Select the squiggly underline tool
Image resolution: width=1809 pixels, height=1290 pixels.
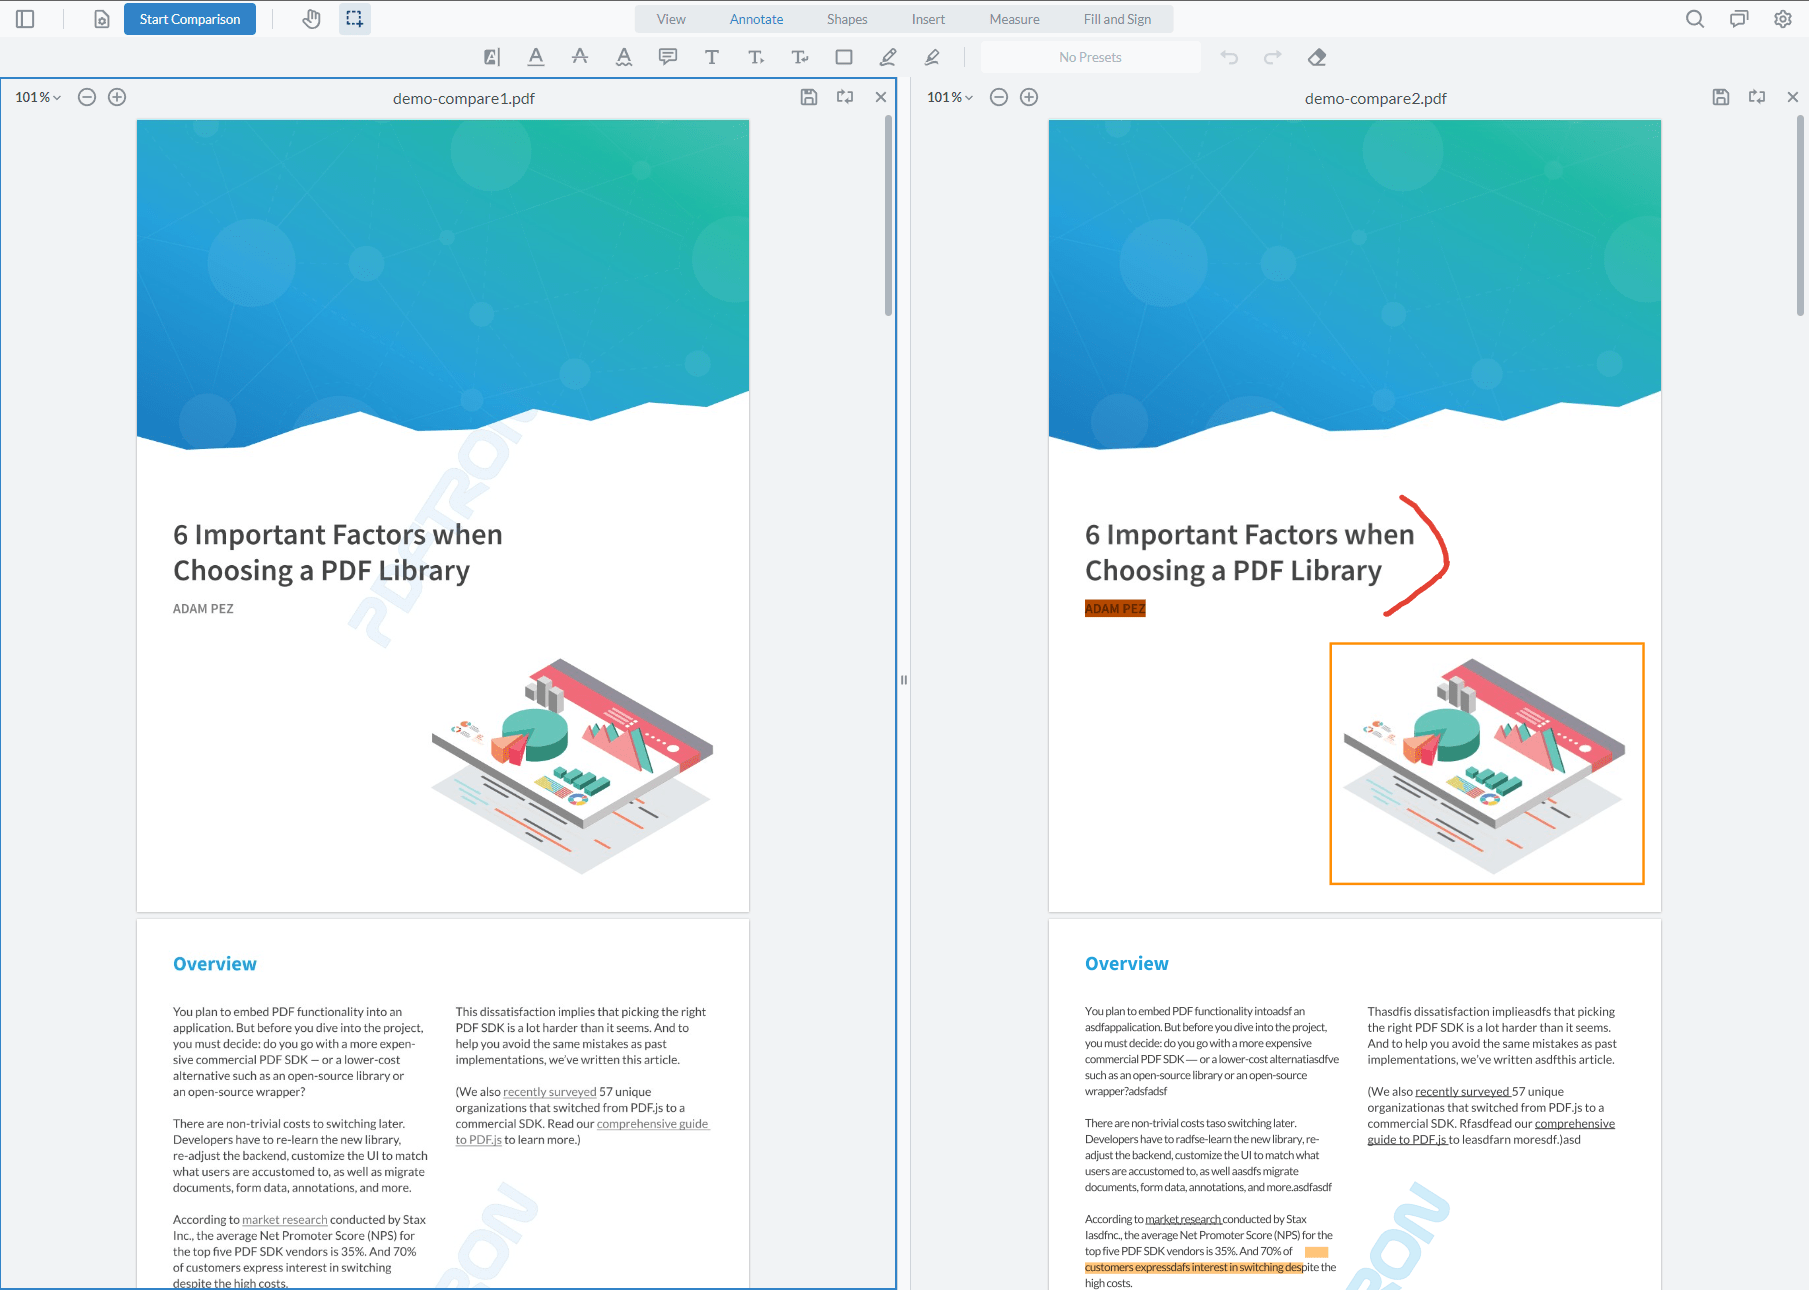[x=624, y=57]
